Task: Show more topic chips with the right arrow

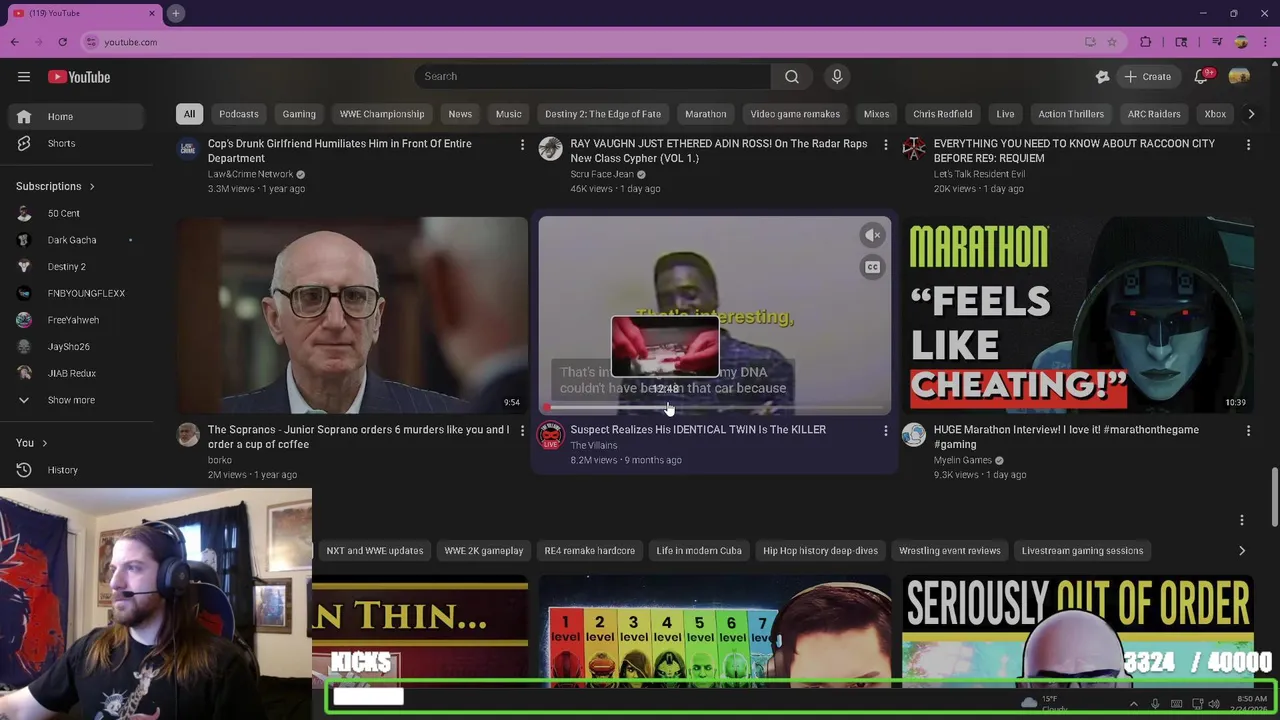Action: (1251, 114)
